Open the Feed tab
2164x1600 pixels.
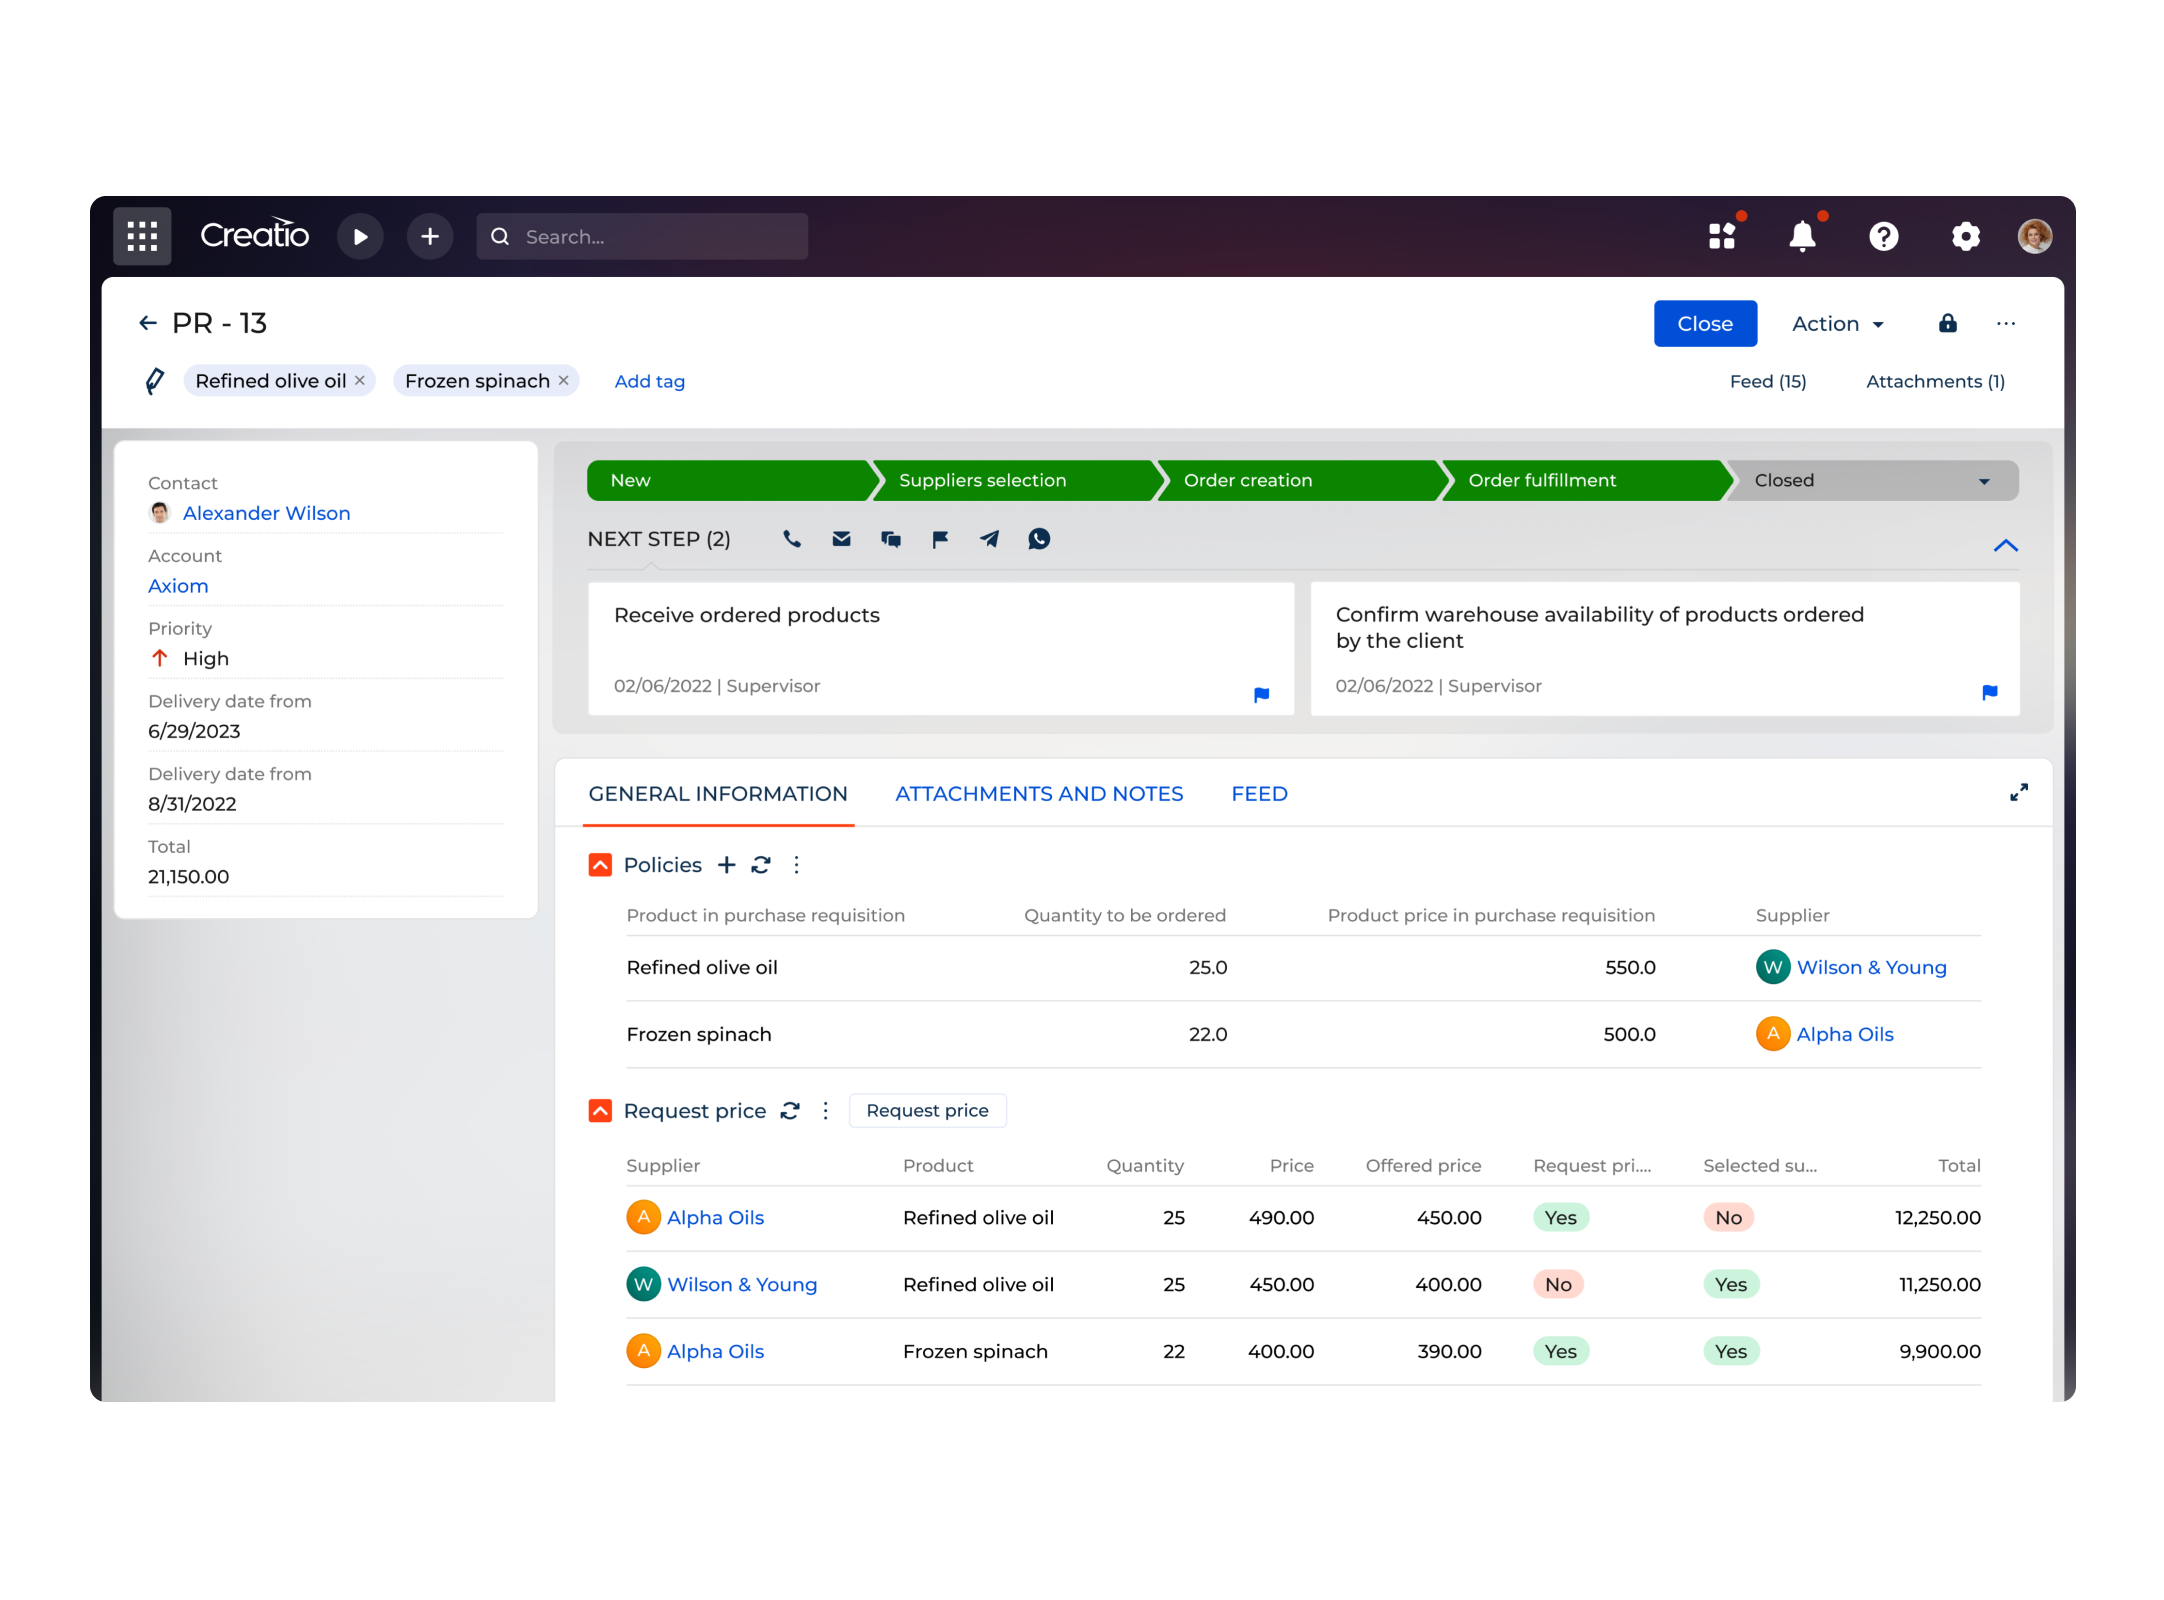pyautogui.click(x=1259, y=793)
